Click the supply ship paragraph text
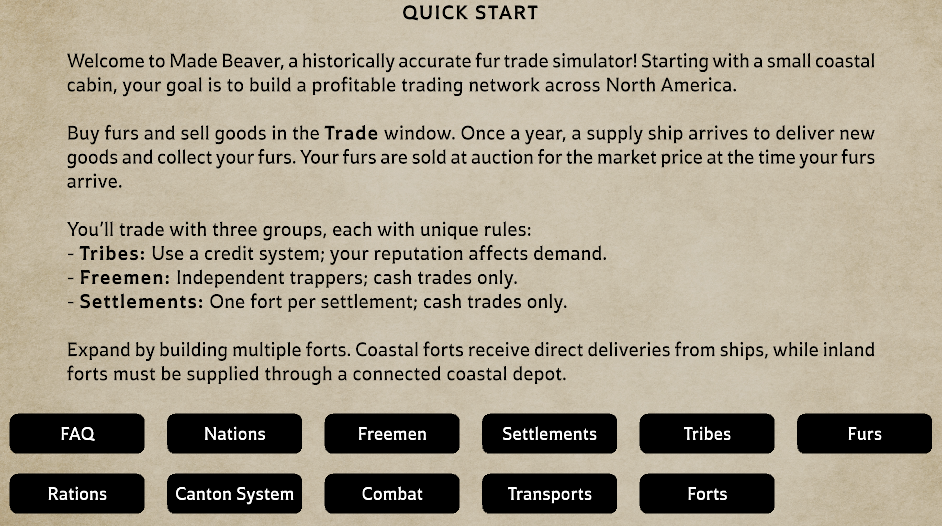 point(470,157)
